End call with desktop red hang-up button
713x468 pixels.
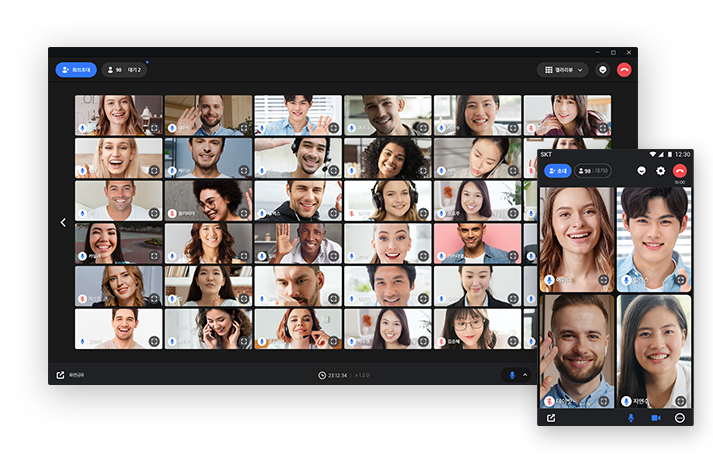point(625,70)
